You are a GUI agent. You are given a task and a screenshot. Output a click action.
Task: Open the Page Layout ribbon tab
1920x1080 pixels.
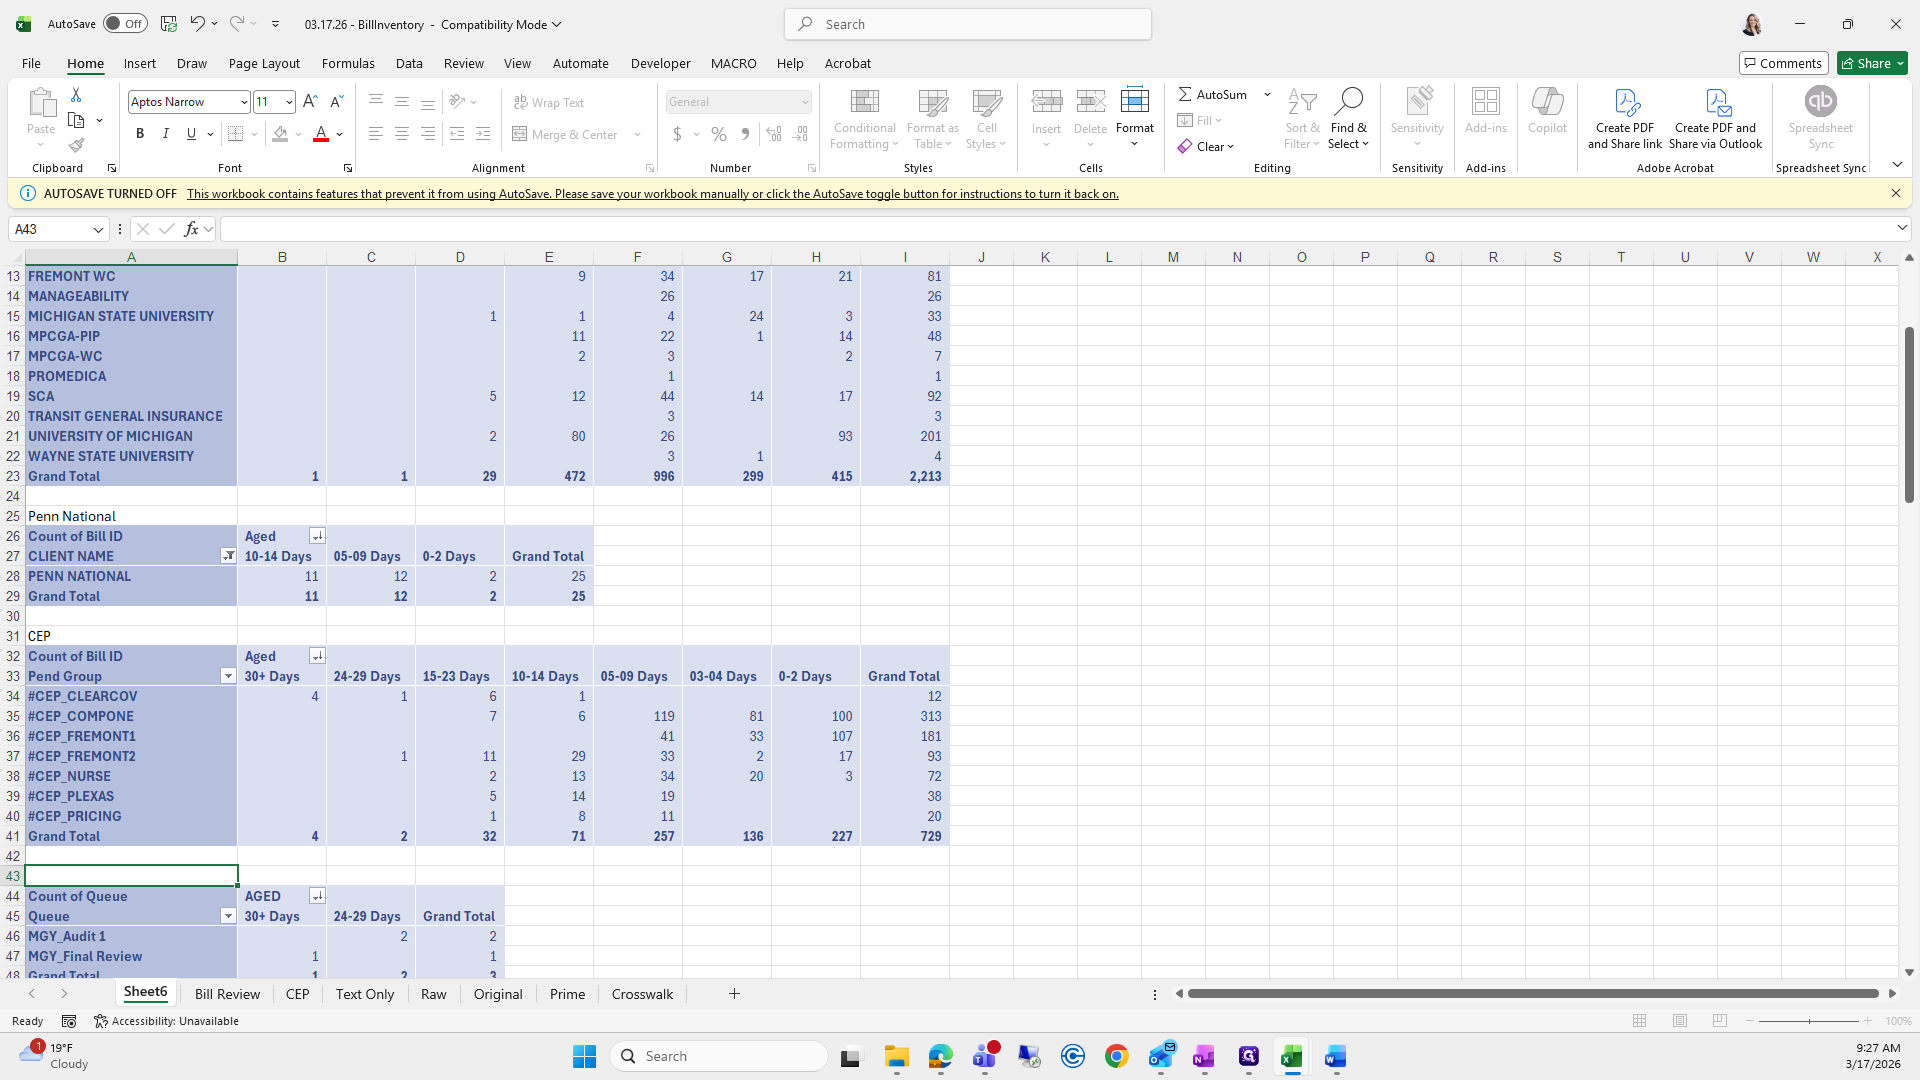(264, 63)
